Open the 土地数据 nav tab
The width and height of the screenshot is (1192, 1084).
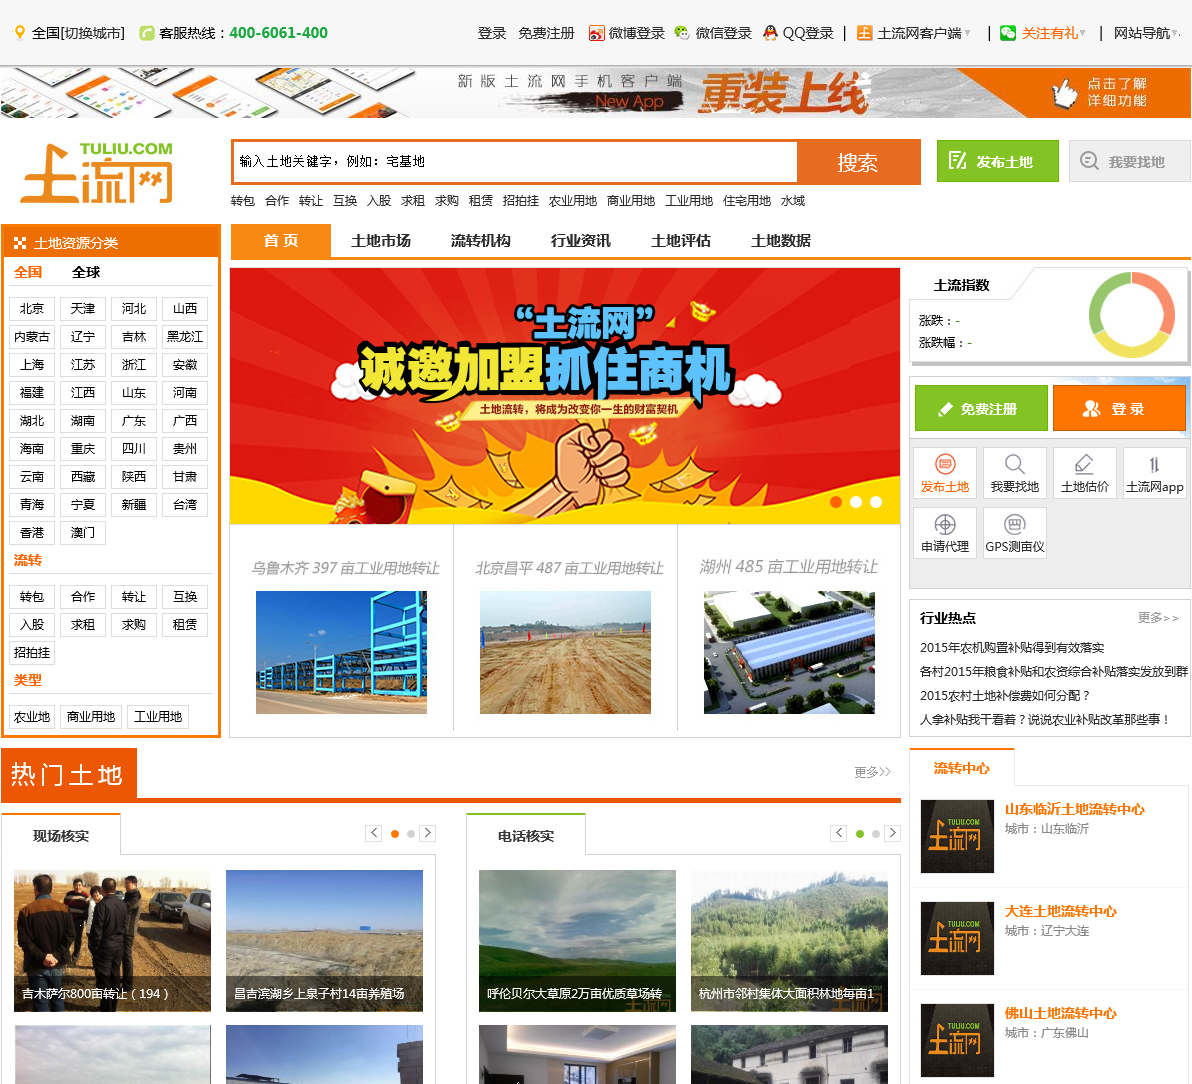(x=781, y=241)
